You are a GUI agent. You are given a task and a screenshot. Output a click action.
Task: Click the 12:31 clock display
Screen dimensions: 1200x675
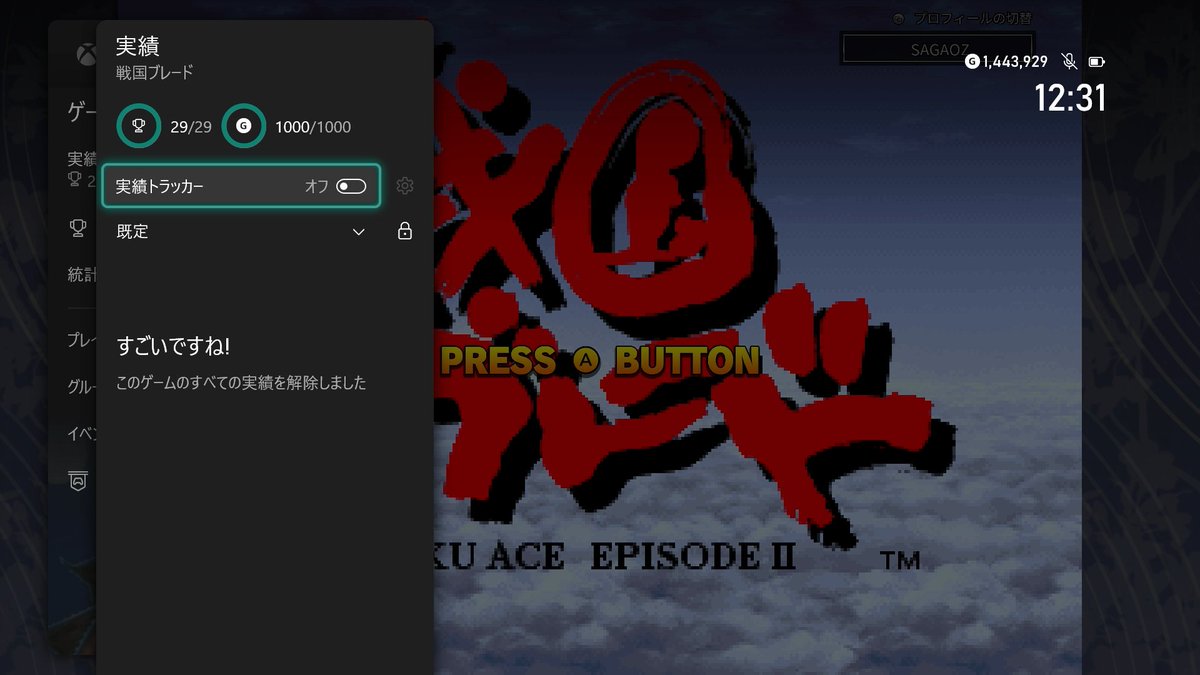click(x=1070, y=98)
